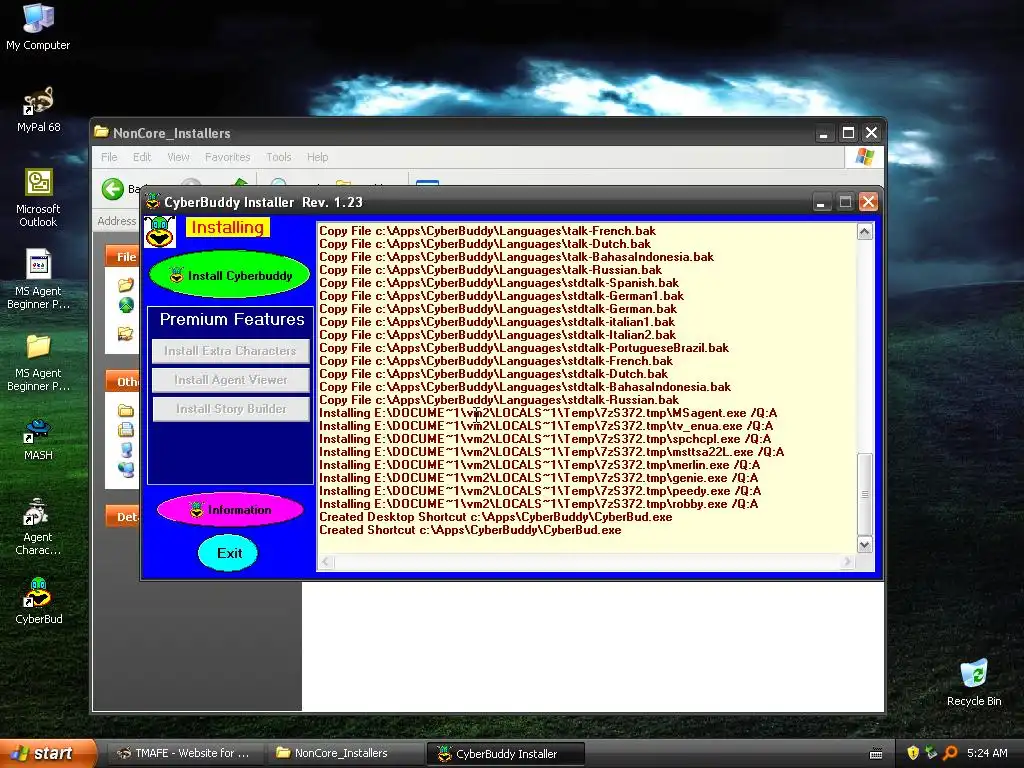Click the CyberBuddy mascot icon beside Installing
The height and width of the screenshot is (768, 1024).
(x=159, y=232)
